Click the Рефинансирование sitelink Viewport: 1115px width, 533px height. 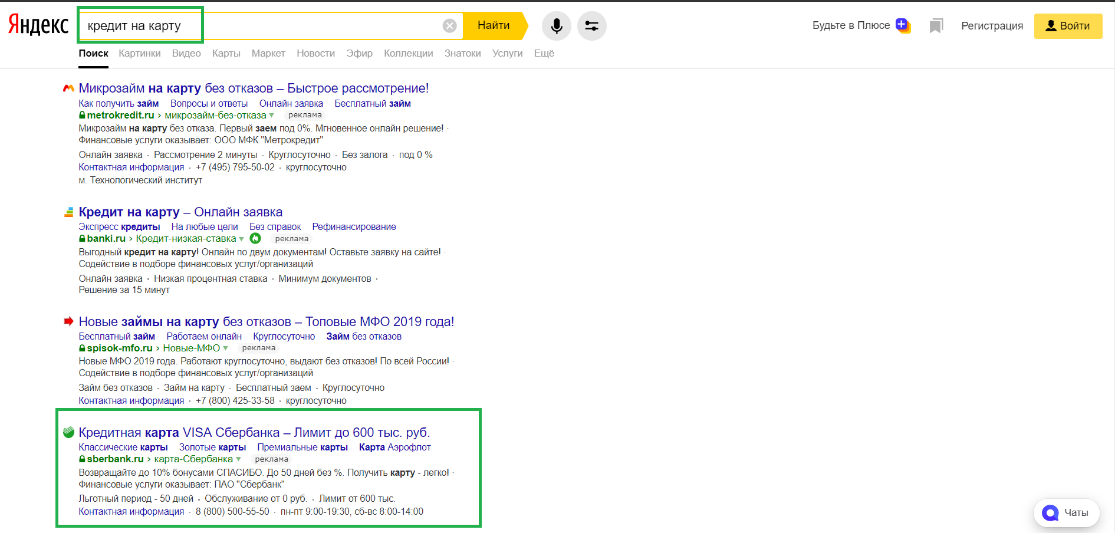(x=354, y=227)
